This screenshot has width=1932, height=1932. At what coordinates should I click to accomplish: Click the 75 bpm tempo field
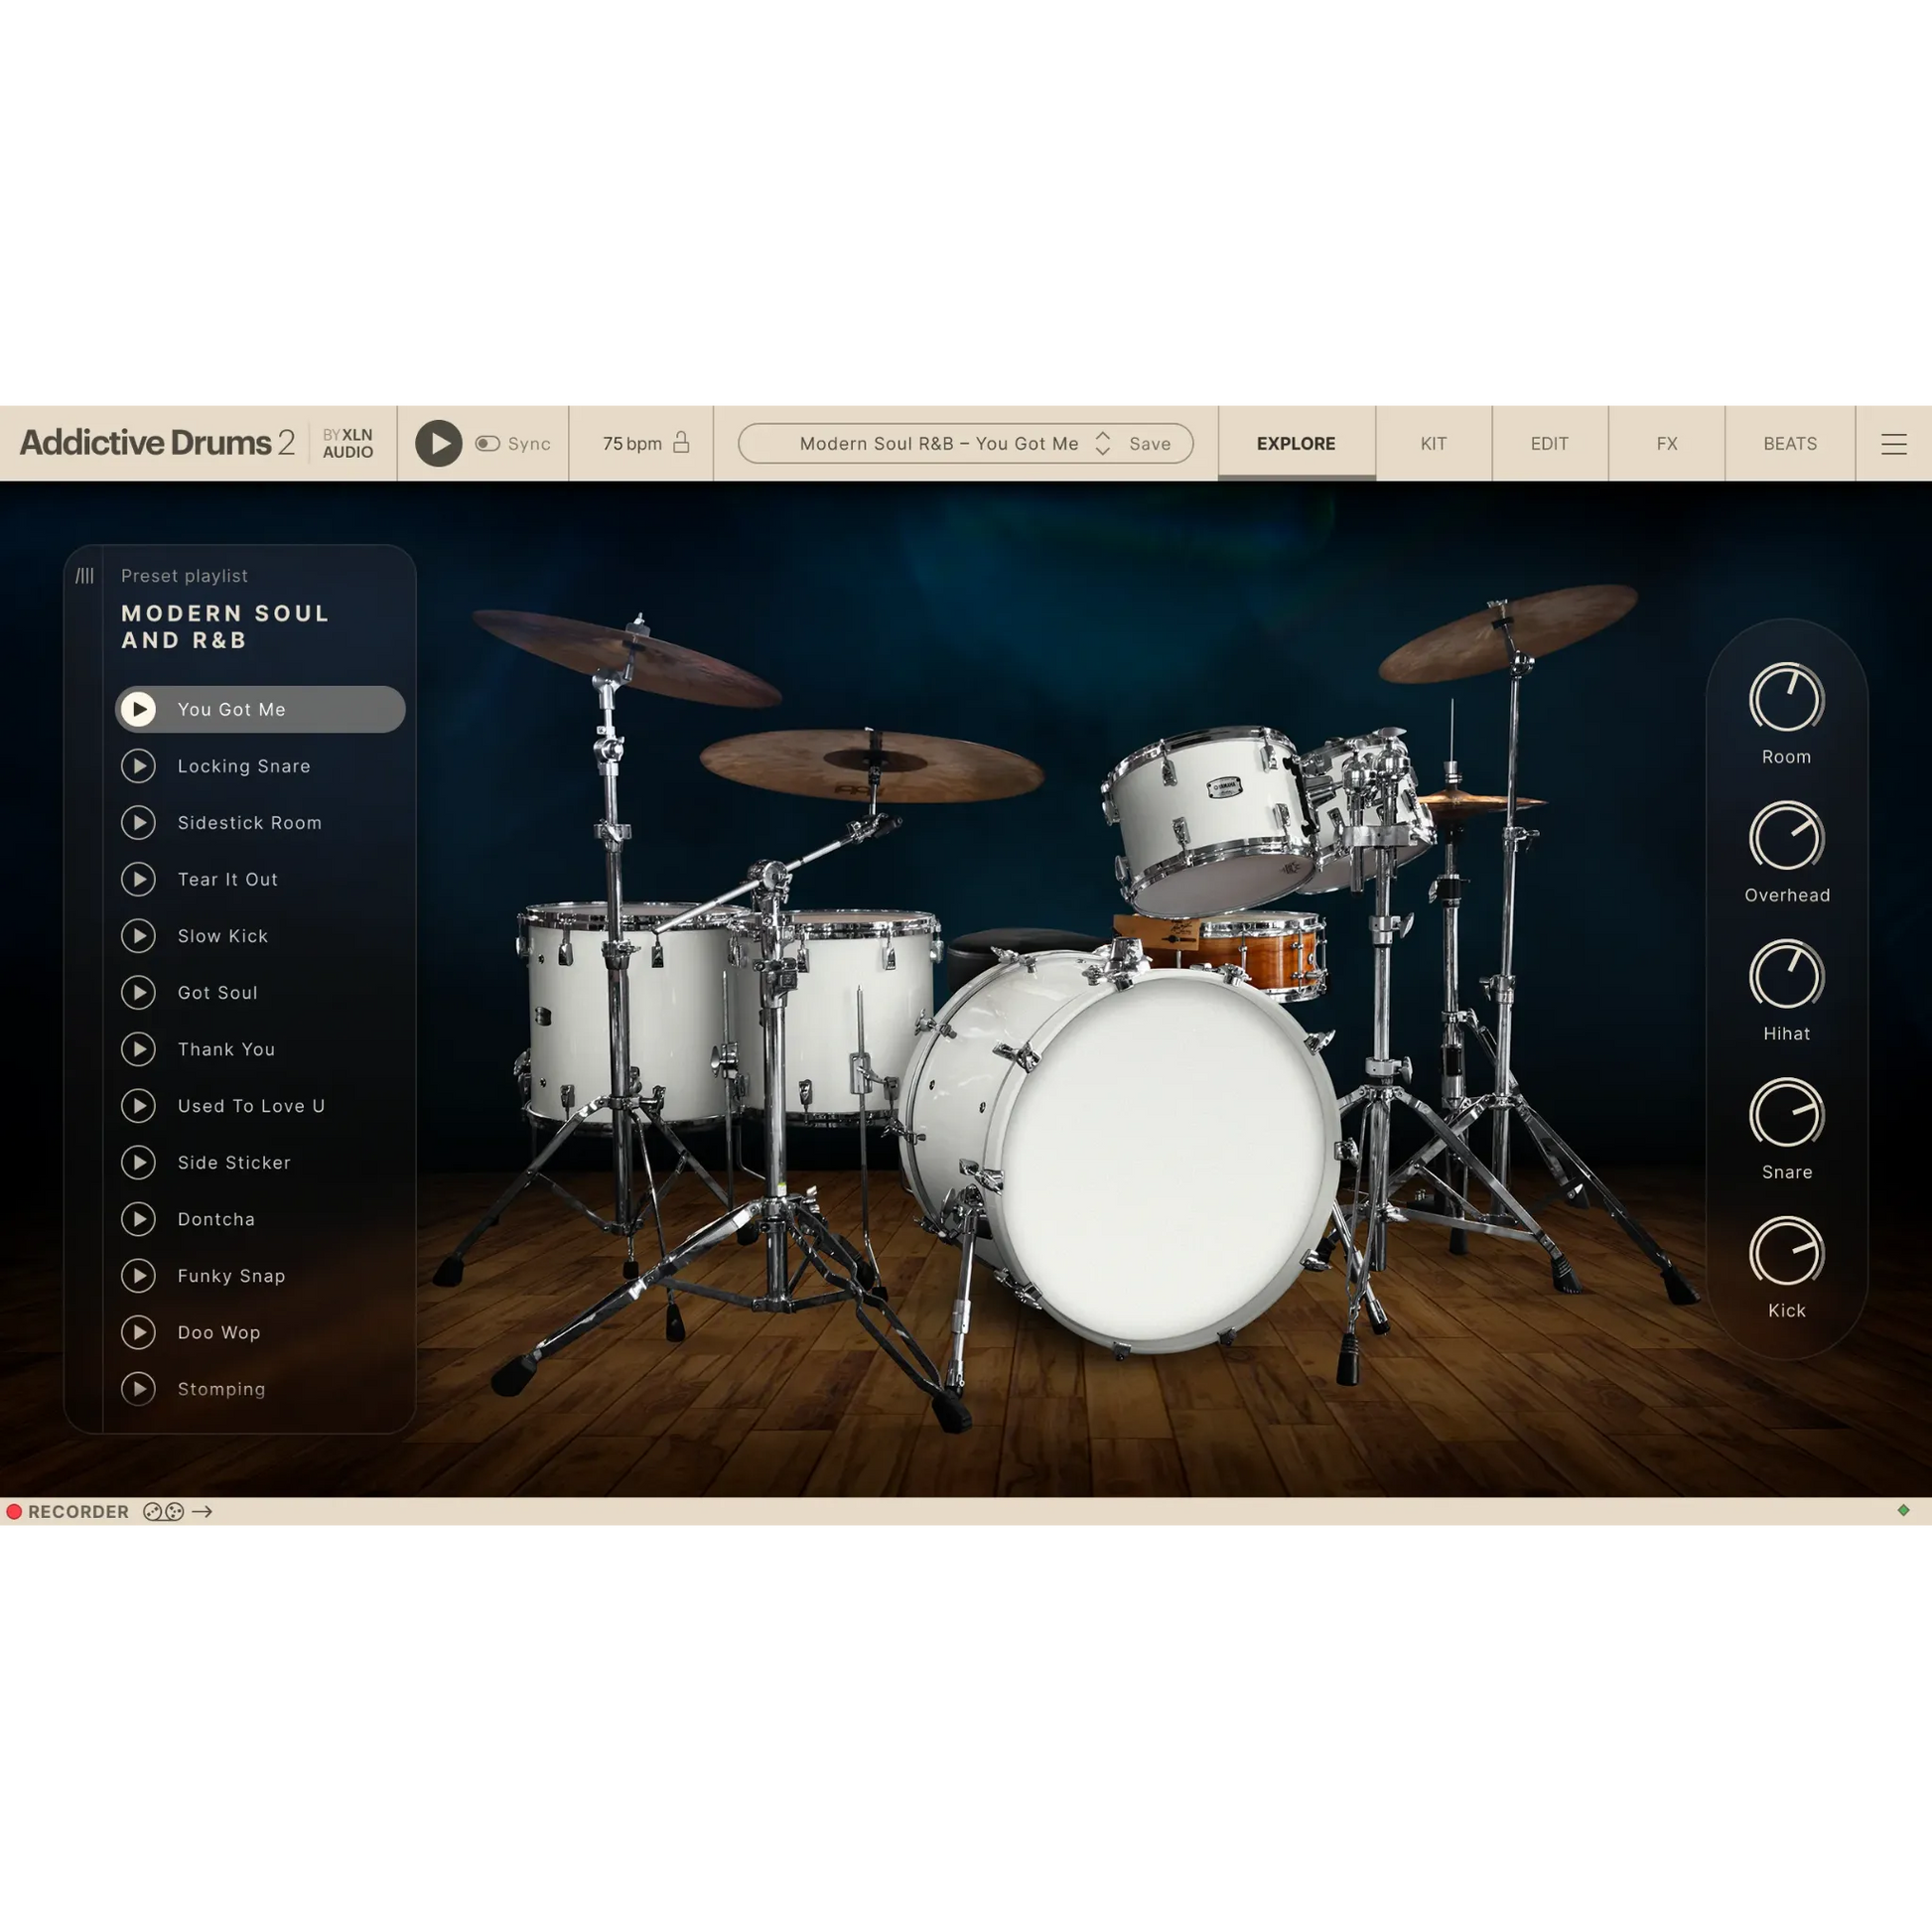(x=632, y=443)
